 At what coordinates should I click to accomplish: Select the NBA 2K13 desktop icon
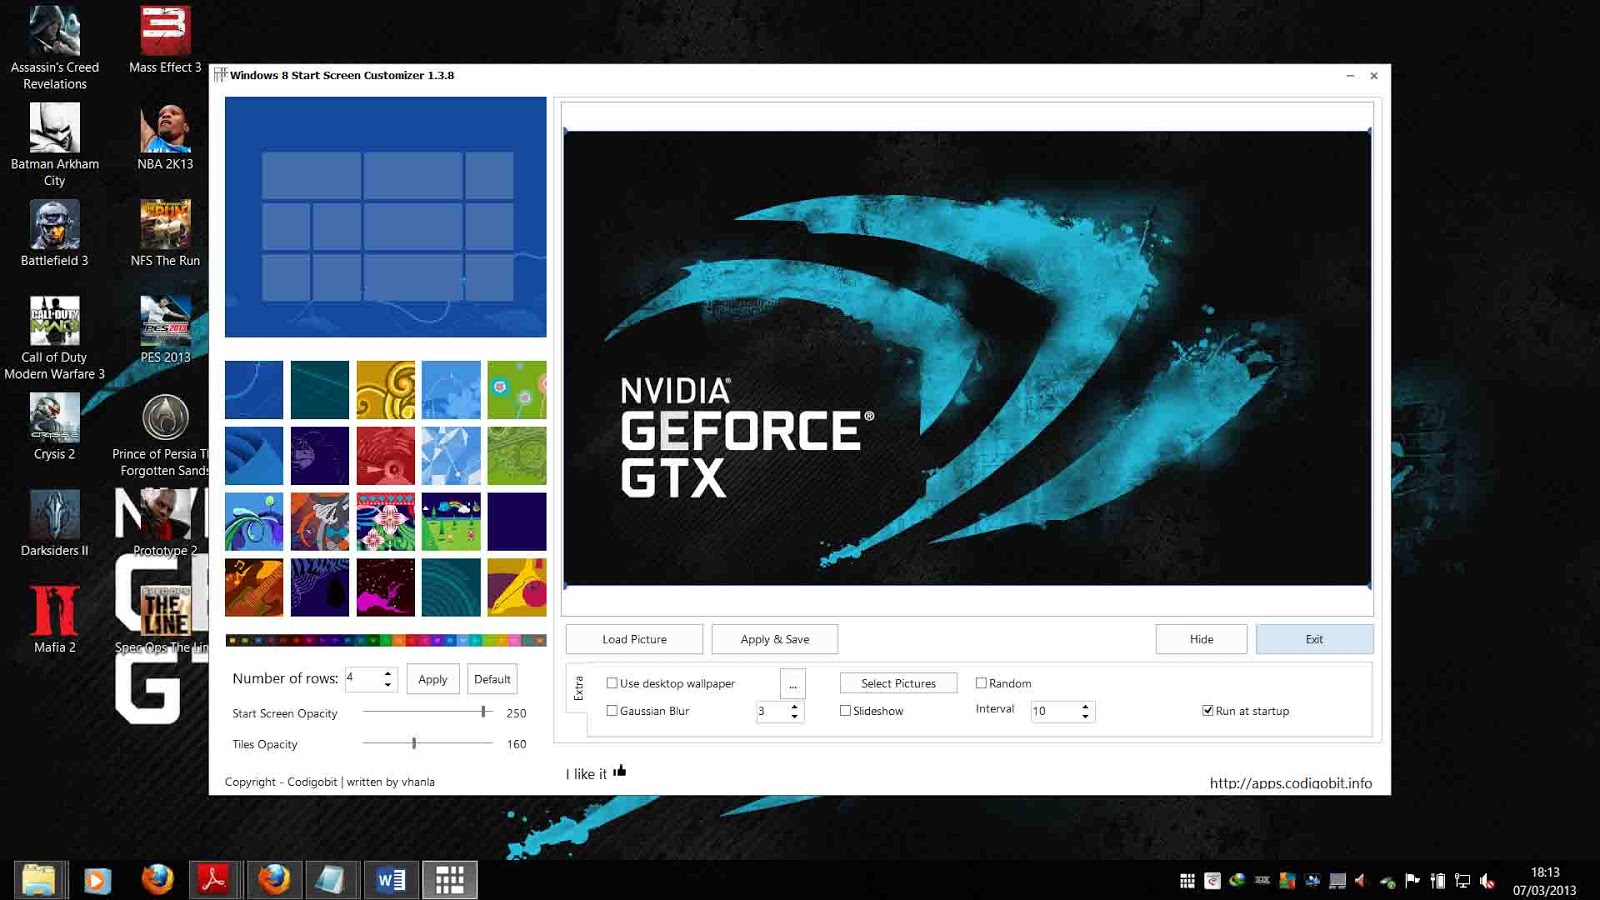point(165,137)
